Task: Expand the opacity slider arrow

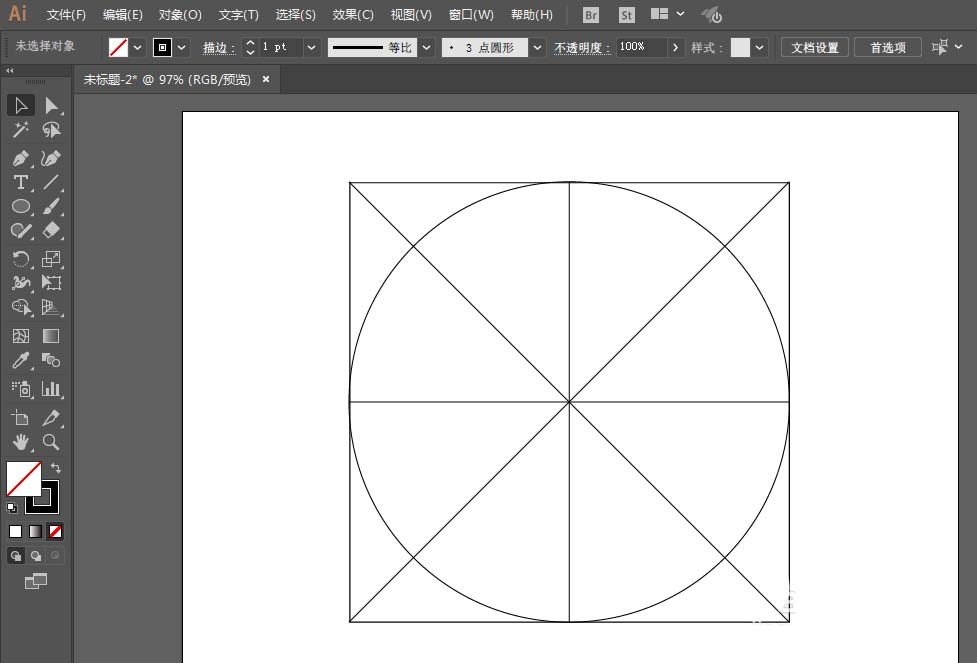Action: [675, 47]
